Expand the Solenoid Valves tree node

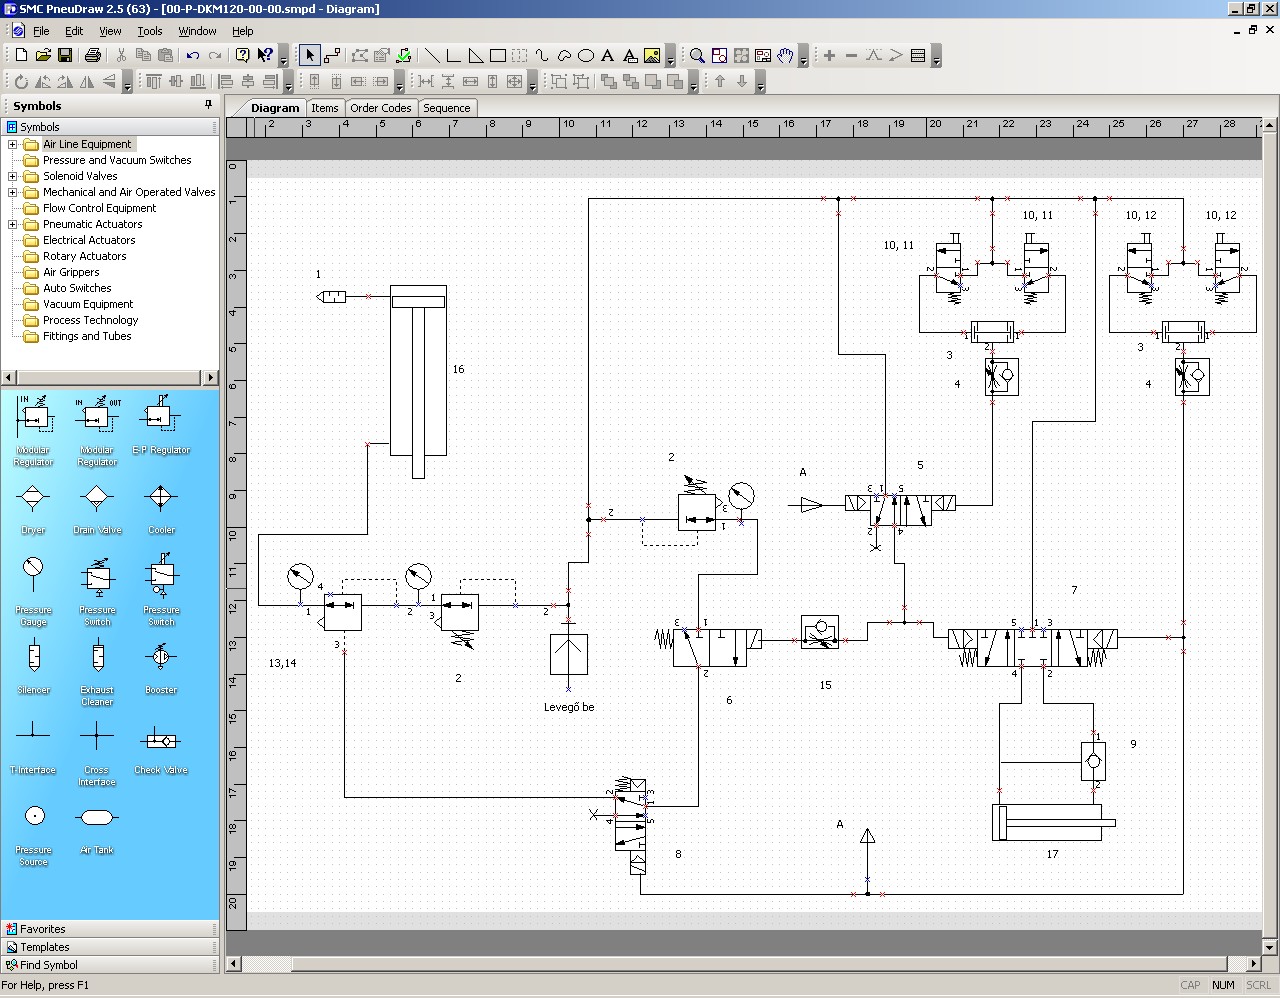13,176
